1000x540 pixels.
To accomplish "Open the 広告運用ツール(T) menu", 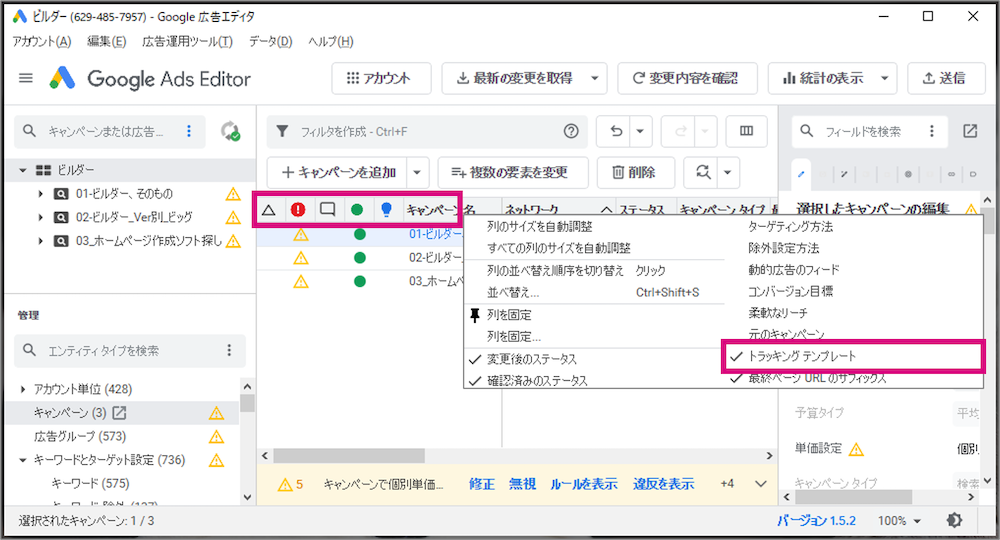I will pyautogui.click(x=187, y=41).
